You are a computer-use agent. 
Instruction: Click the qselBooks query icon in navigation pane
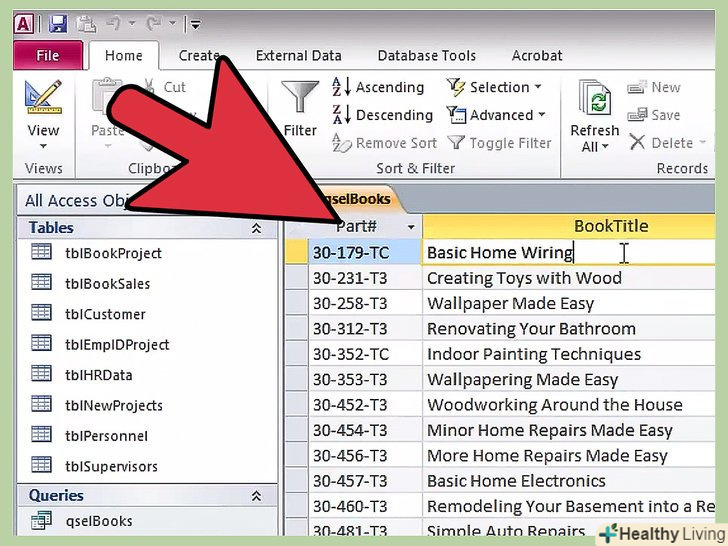click(x=41, y=520)
